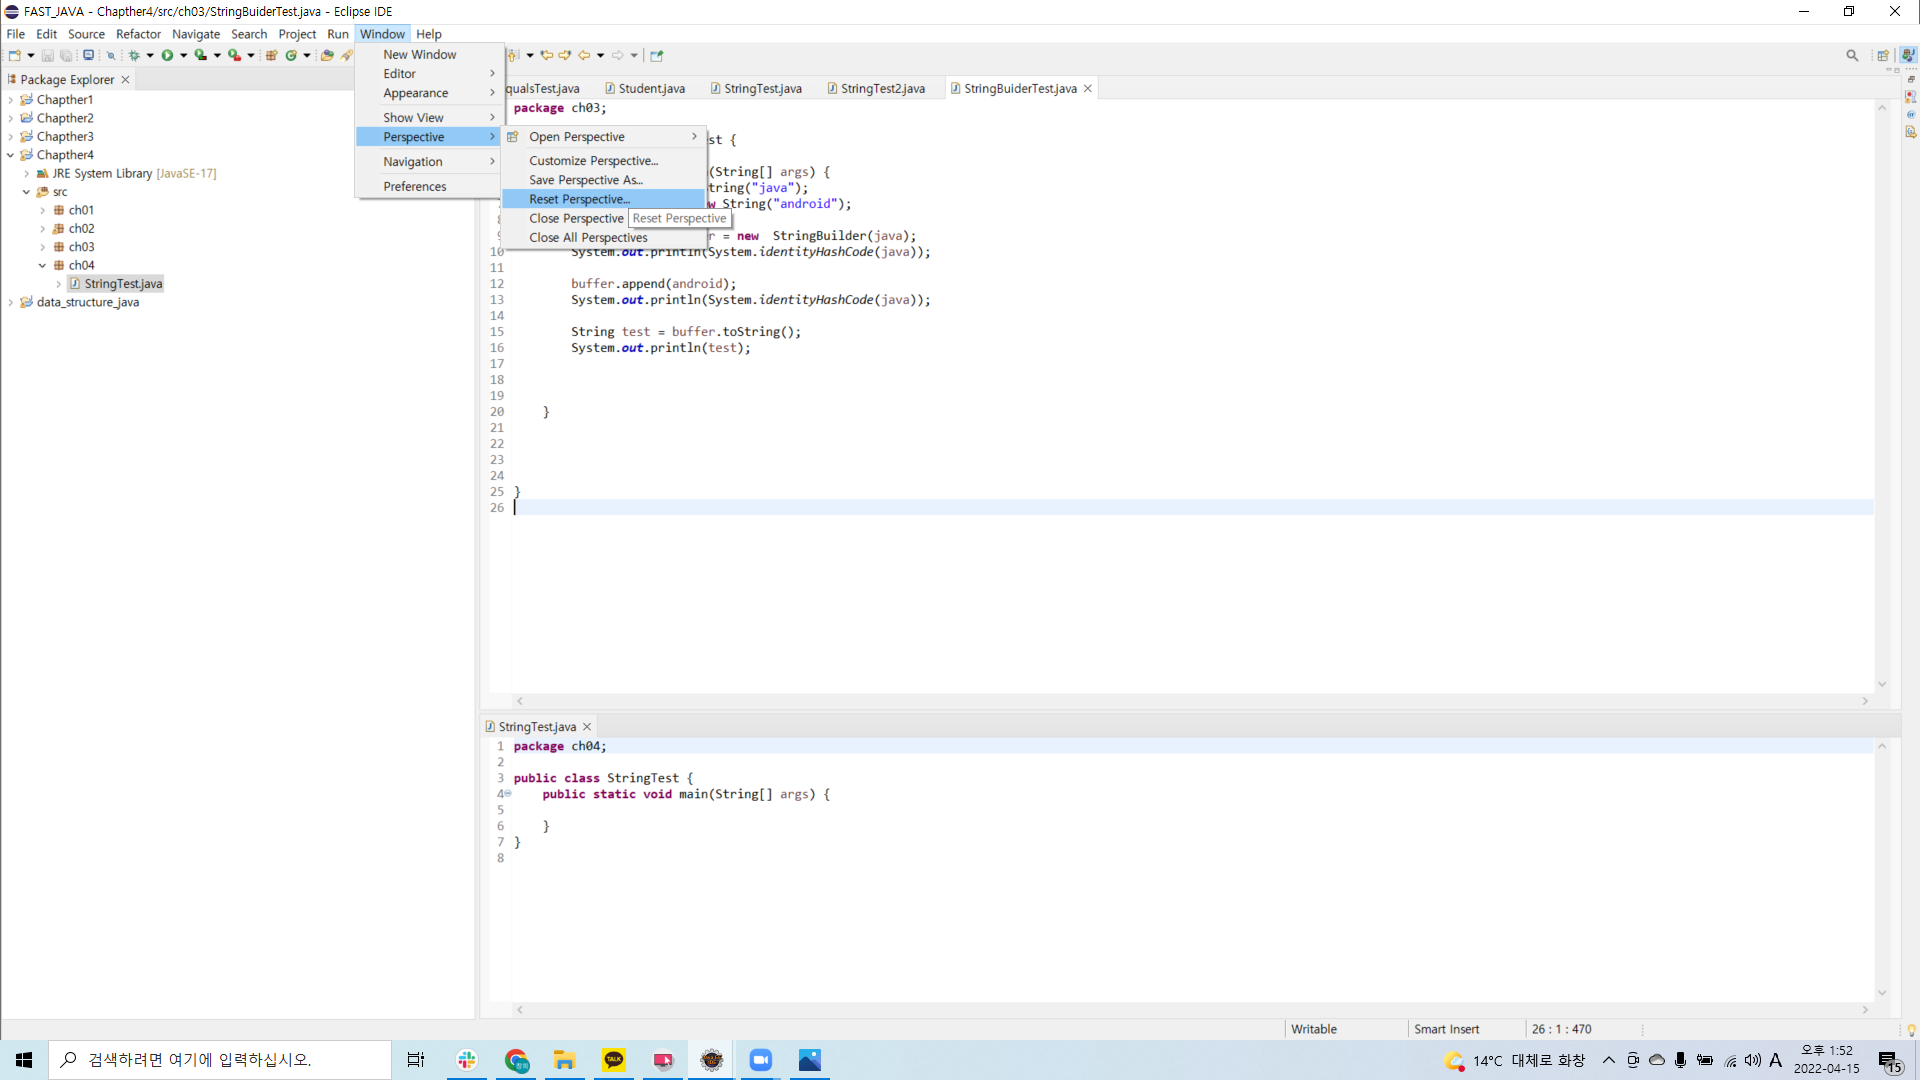
Task: Collapse the ch04 package node
Action: click(x=42, y=266)
